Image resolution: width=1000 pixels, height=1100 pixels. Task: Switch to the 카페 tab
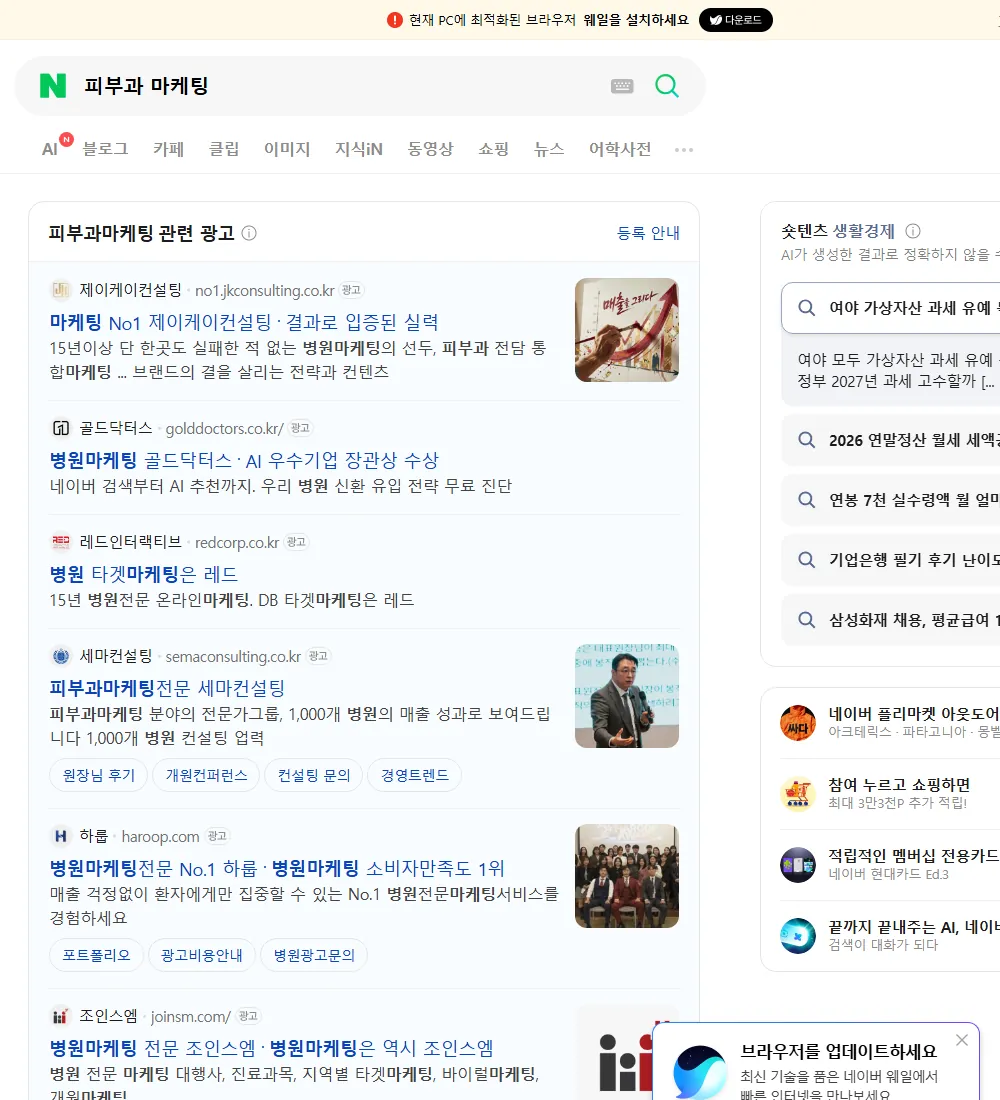click(x=168, y=149)
